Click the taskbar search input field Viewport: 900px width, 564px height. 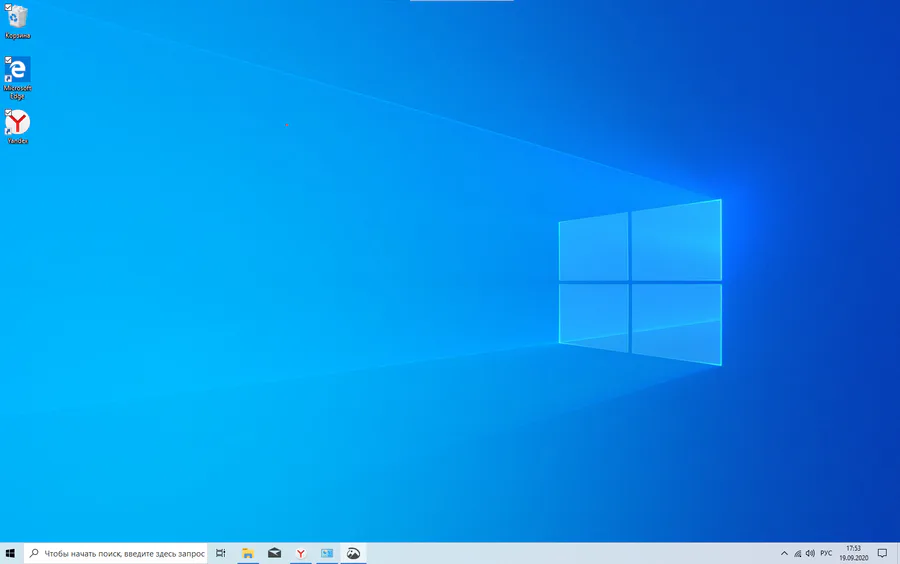[x=116, y=554]
